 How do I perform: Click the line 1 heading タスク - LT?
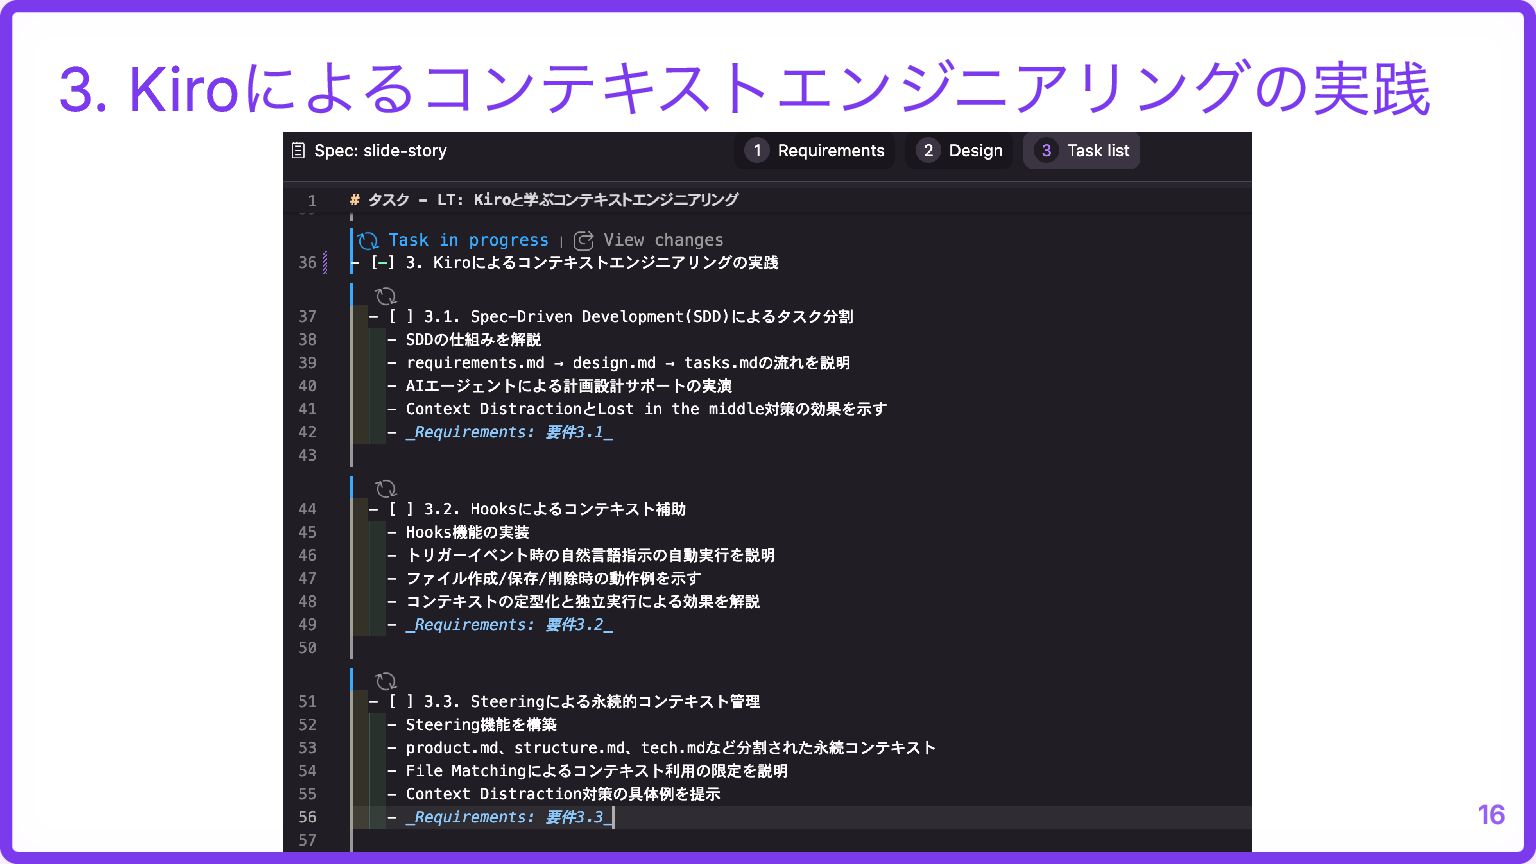point(544,200)
